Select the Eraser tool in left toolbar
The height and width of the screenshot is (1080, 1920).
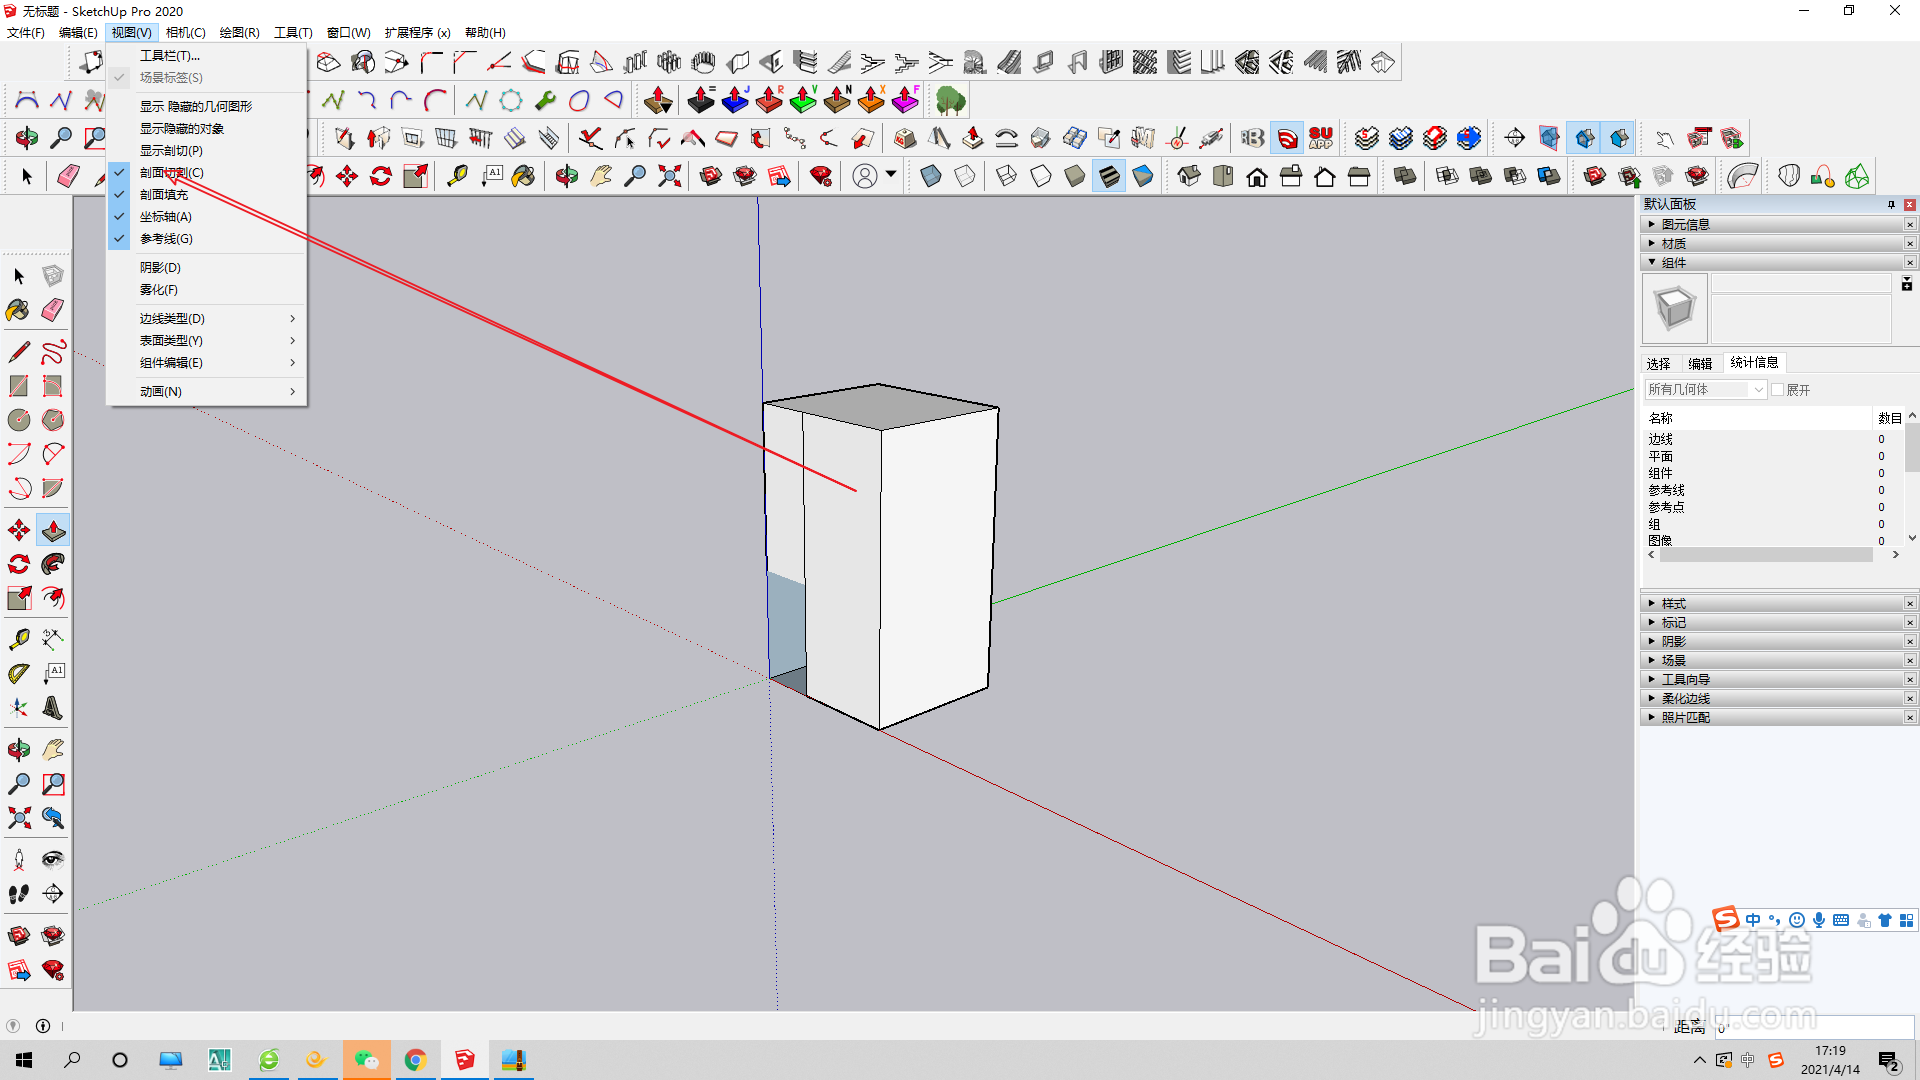point(53,310)
